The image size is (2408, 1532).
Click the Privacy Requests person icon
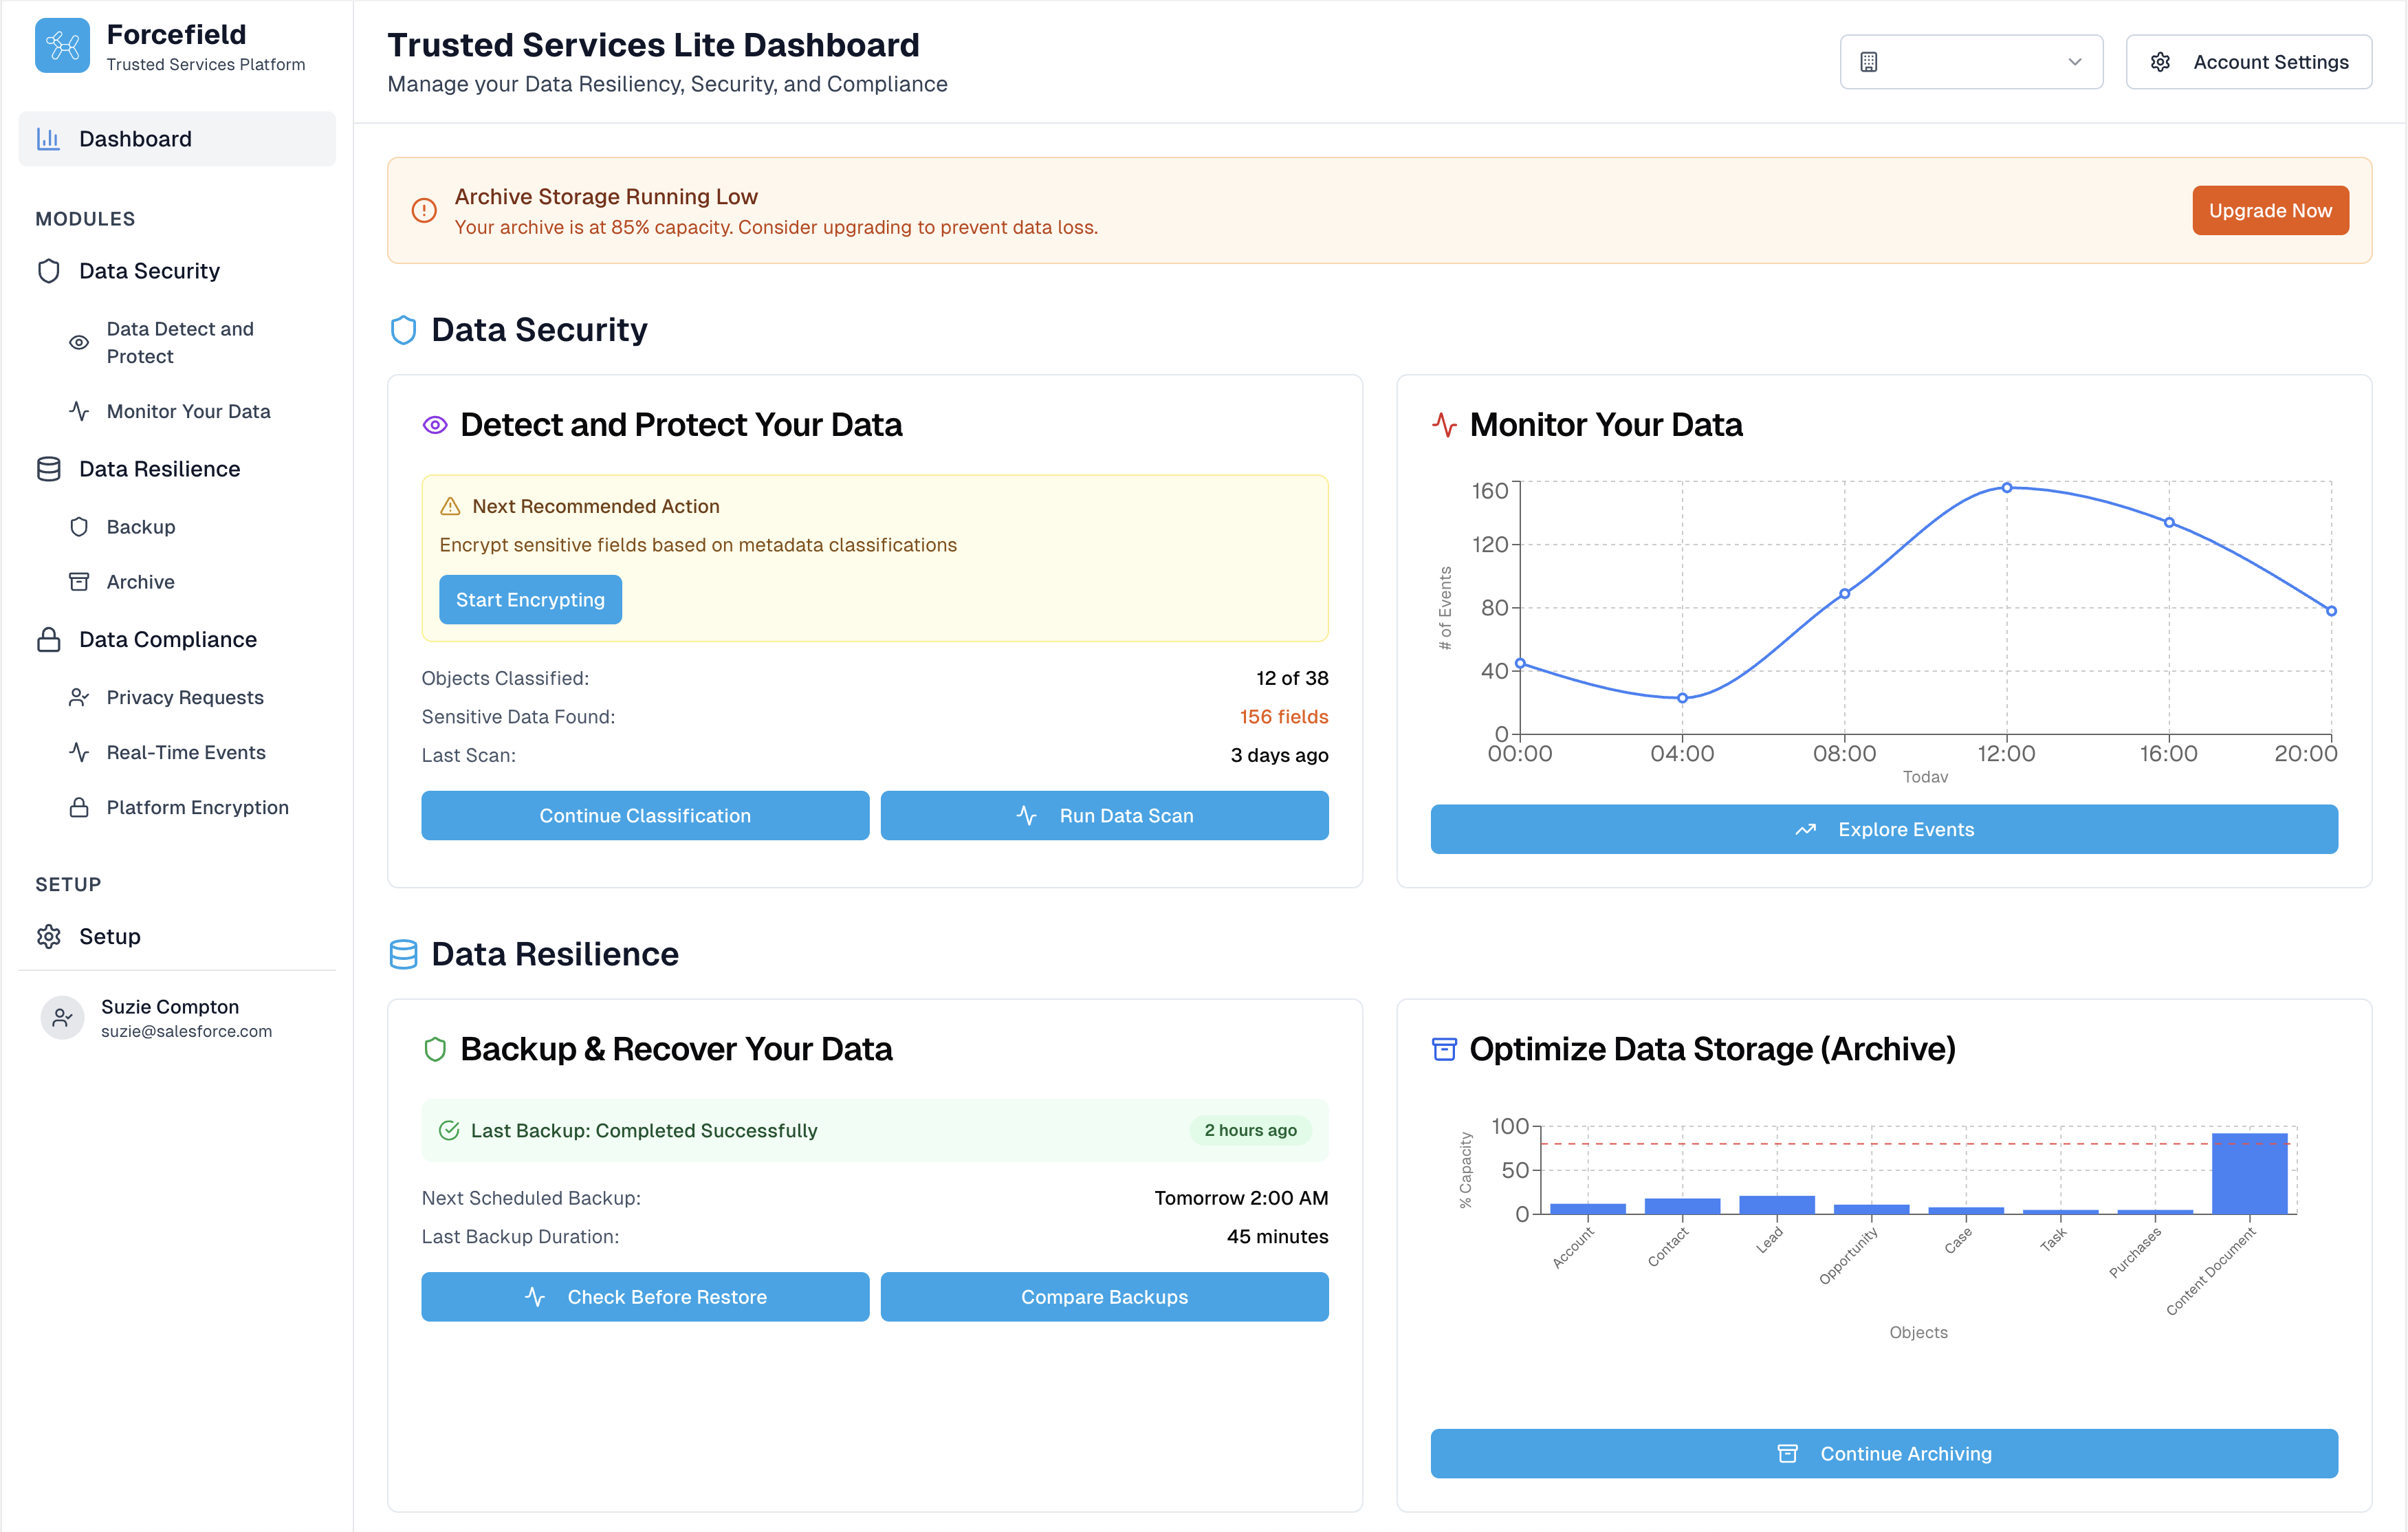pyautogui.click(x=79, y=697)
